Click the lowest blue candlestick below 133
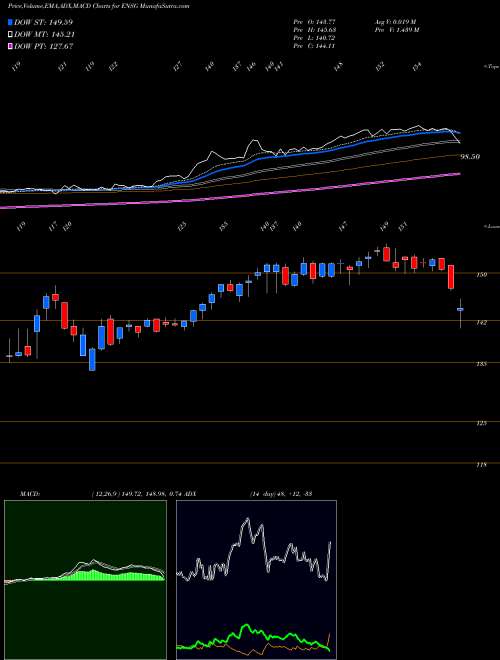500x660 pixels. click(92, 359)
